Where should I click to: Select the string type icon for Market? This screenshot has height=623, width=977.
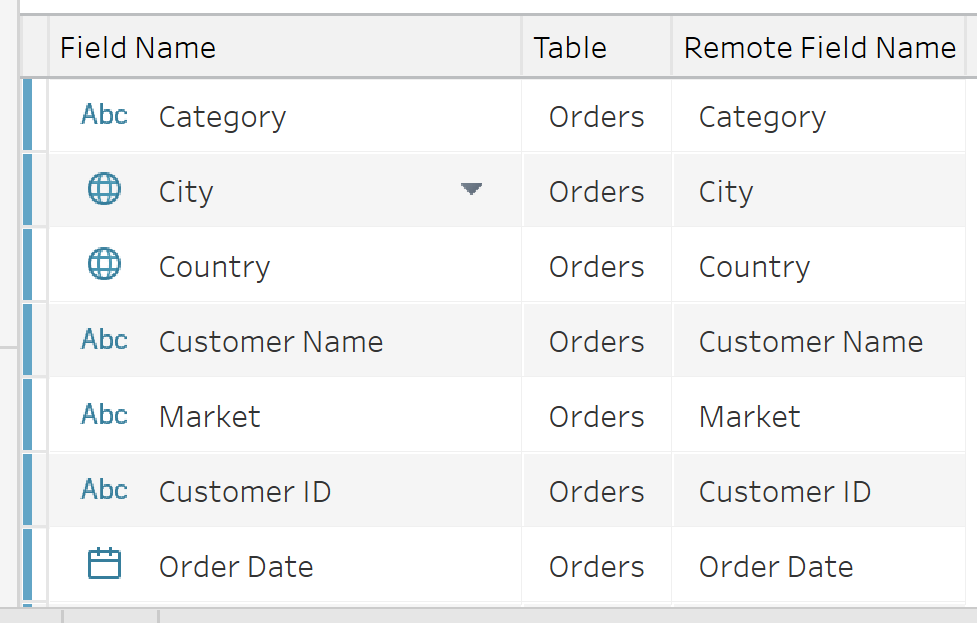(x=104, y=416)
